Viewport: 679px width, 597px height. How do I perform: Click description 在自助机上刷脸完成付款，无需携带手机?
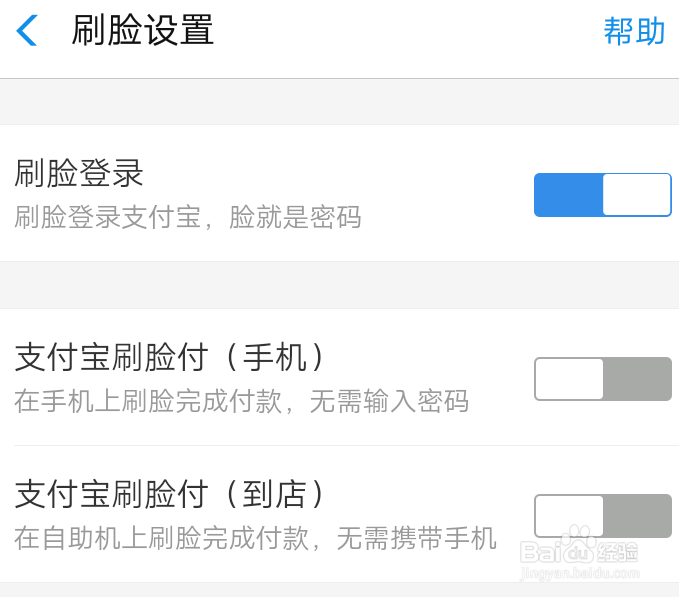[255, 538]
